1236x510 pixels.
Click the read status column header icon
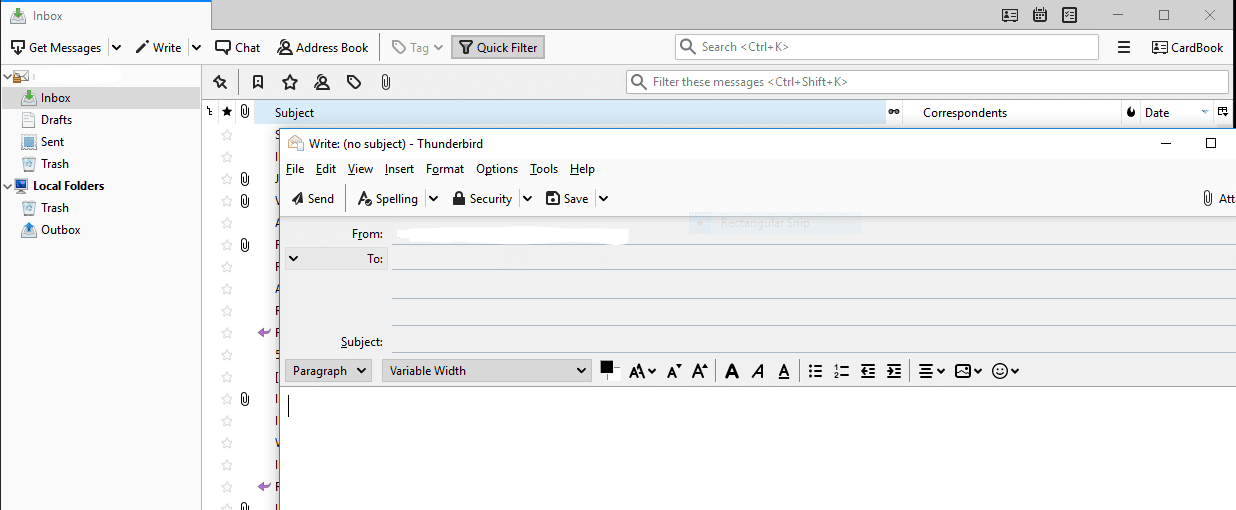[x=894, y=113]
